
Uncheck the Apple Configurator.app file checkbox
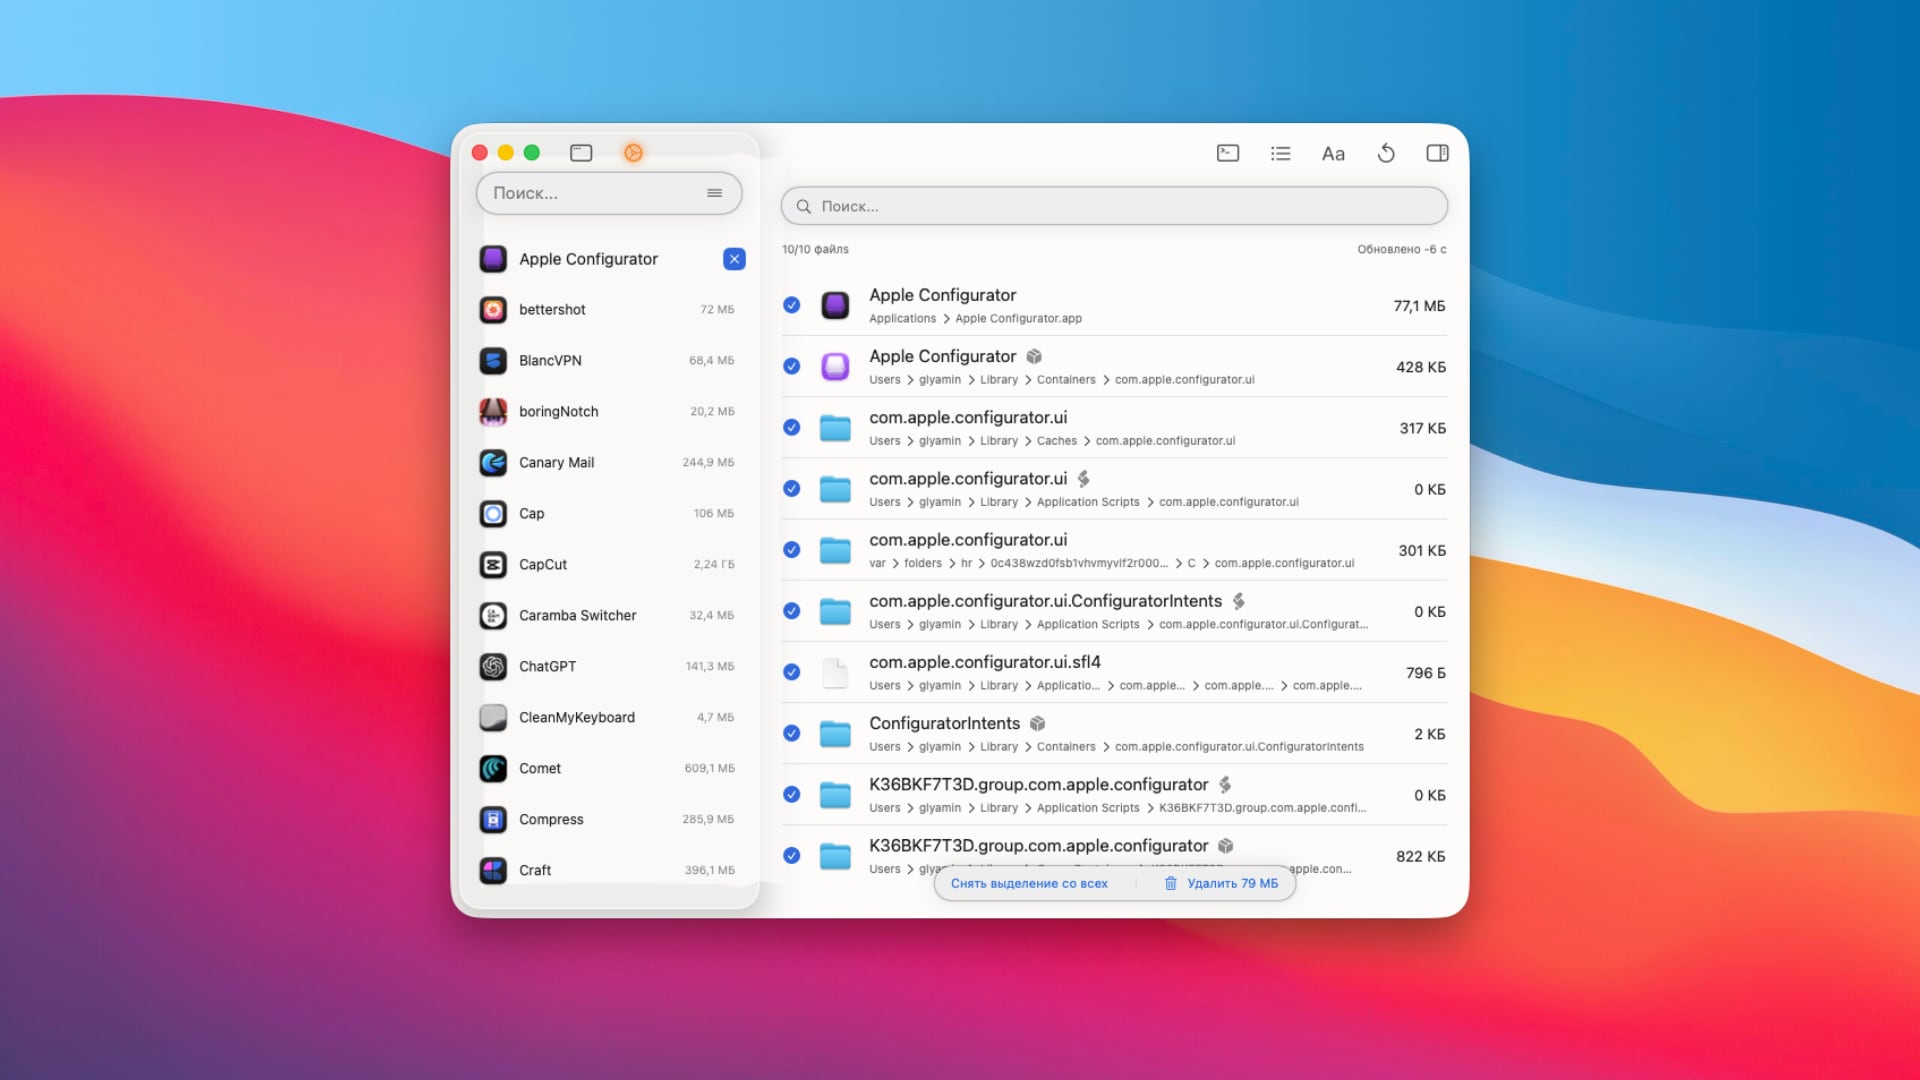(792, 305)
